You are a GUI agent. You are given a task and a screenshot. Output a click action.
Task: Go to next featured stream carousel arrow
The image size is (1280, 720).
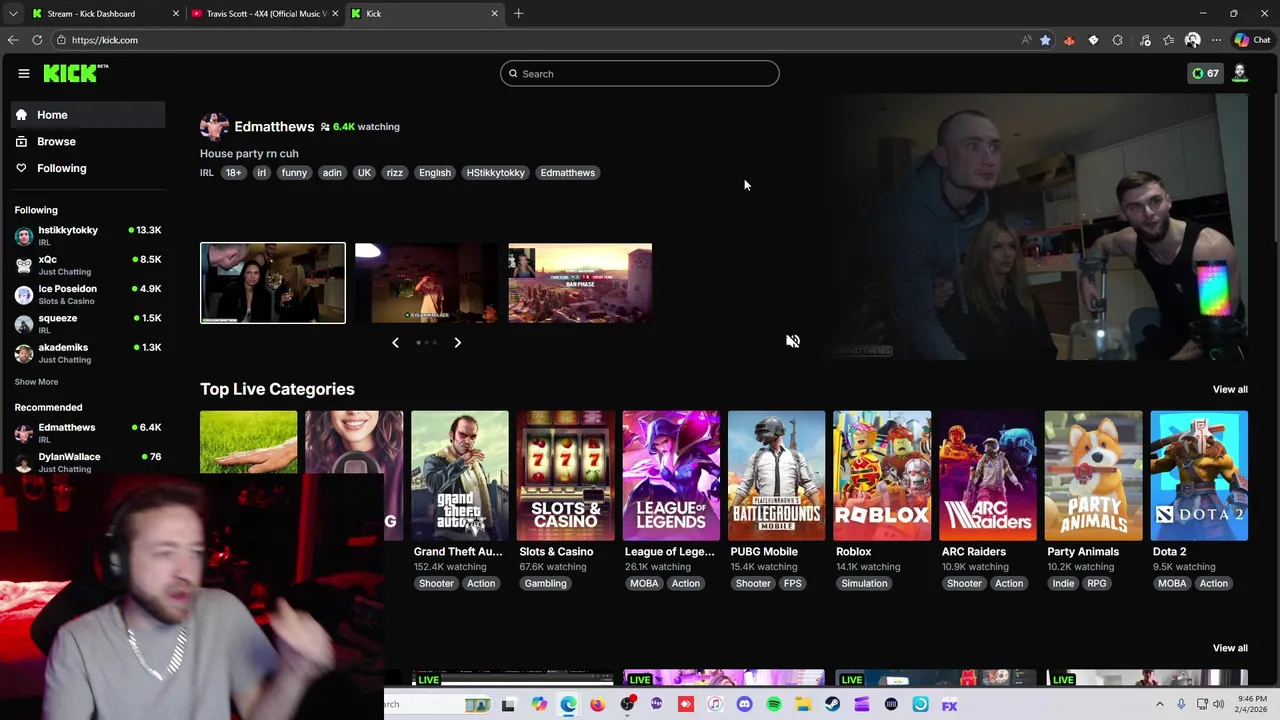tap(457, 342)
